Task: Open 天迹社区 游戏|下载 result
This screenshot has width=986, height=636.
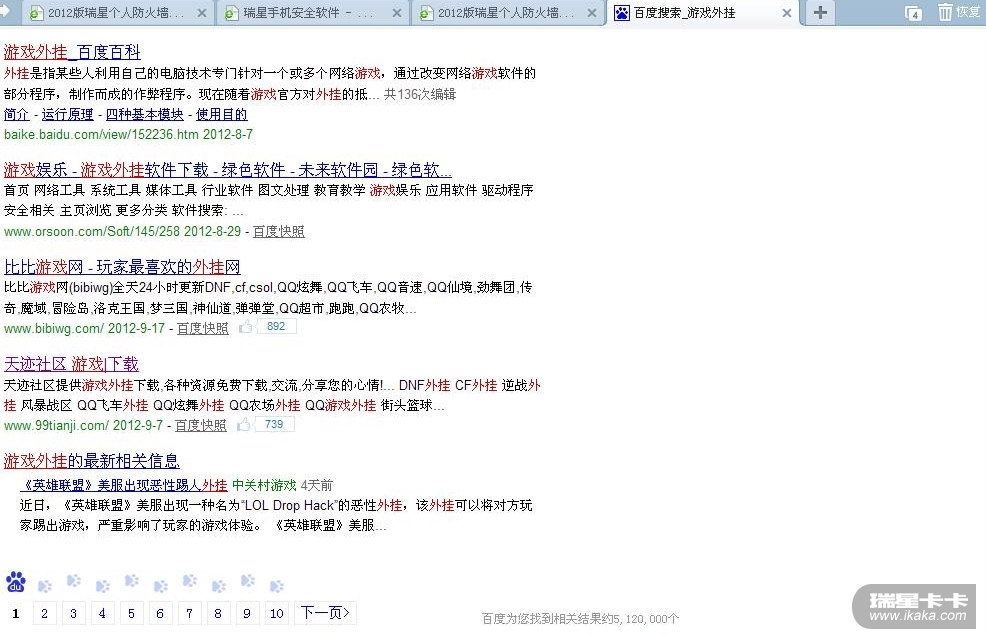Action: [x=71, y=364]
